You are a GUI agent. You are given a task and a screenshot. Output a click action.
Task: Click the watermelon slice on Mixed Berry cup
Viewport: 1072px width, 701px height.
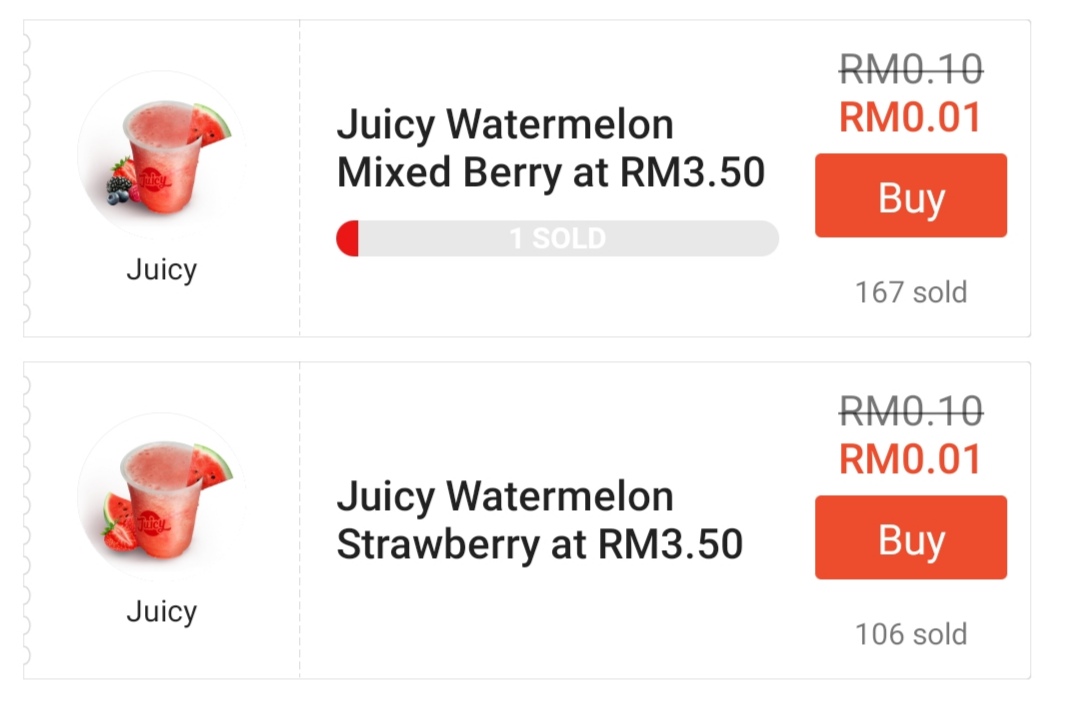point(212,123)
